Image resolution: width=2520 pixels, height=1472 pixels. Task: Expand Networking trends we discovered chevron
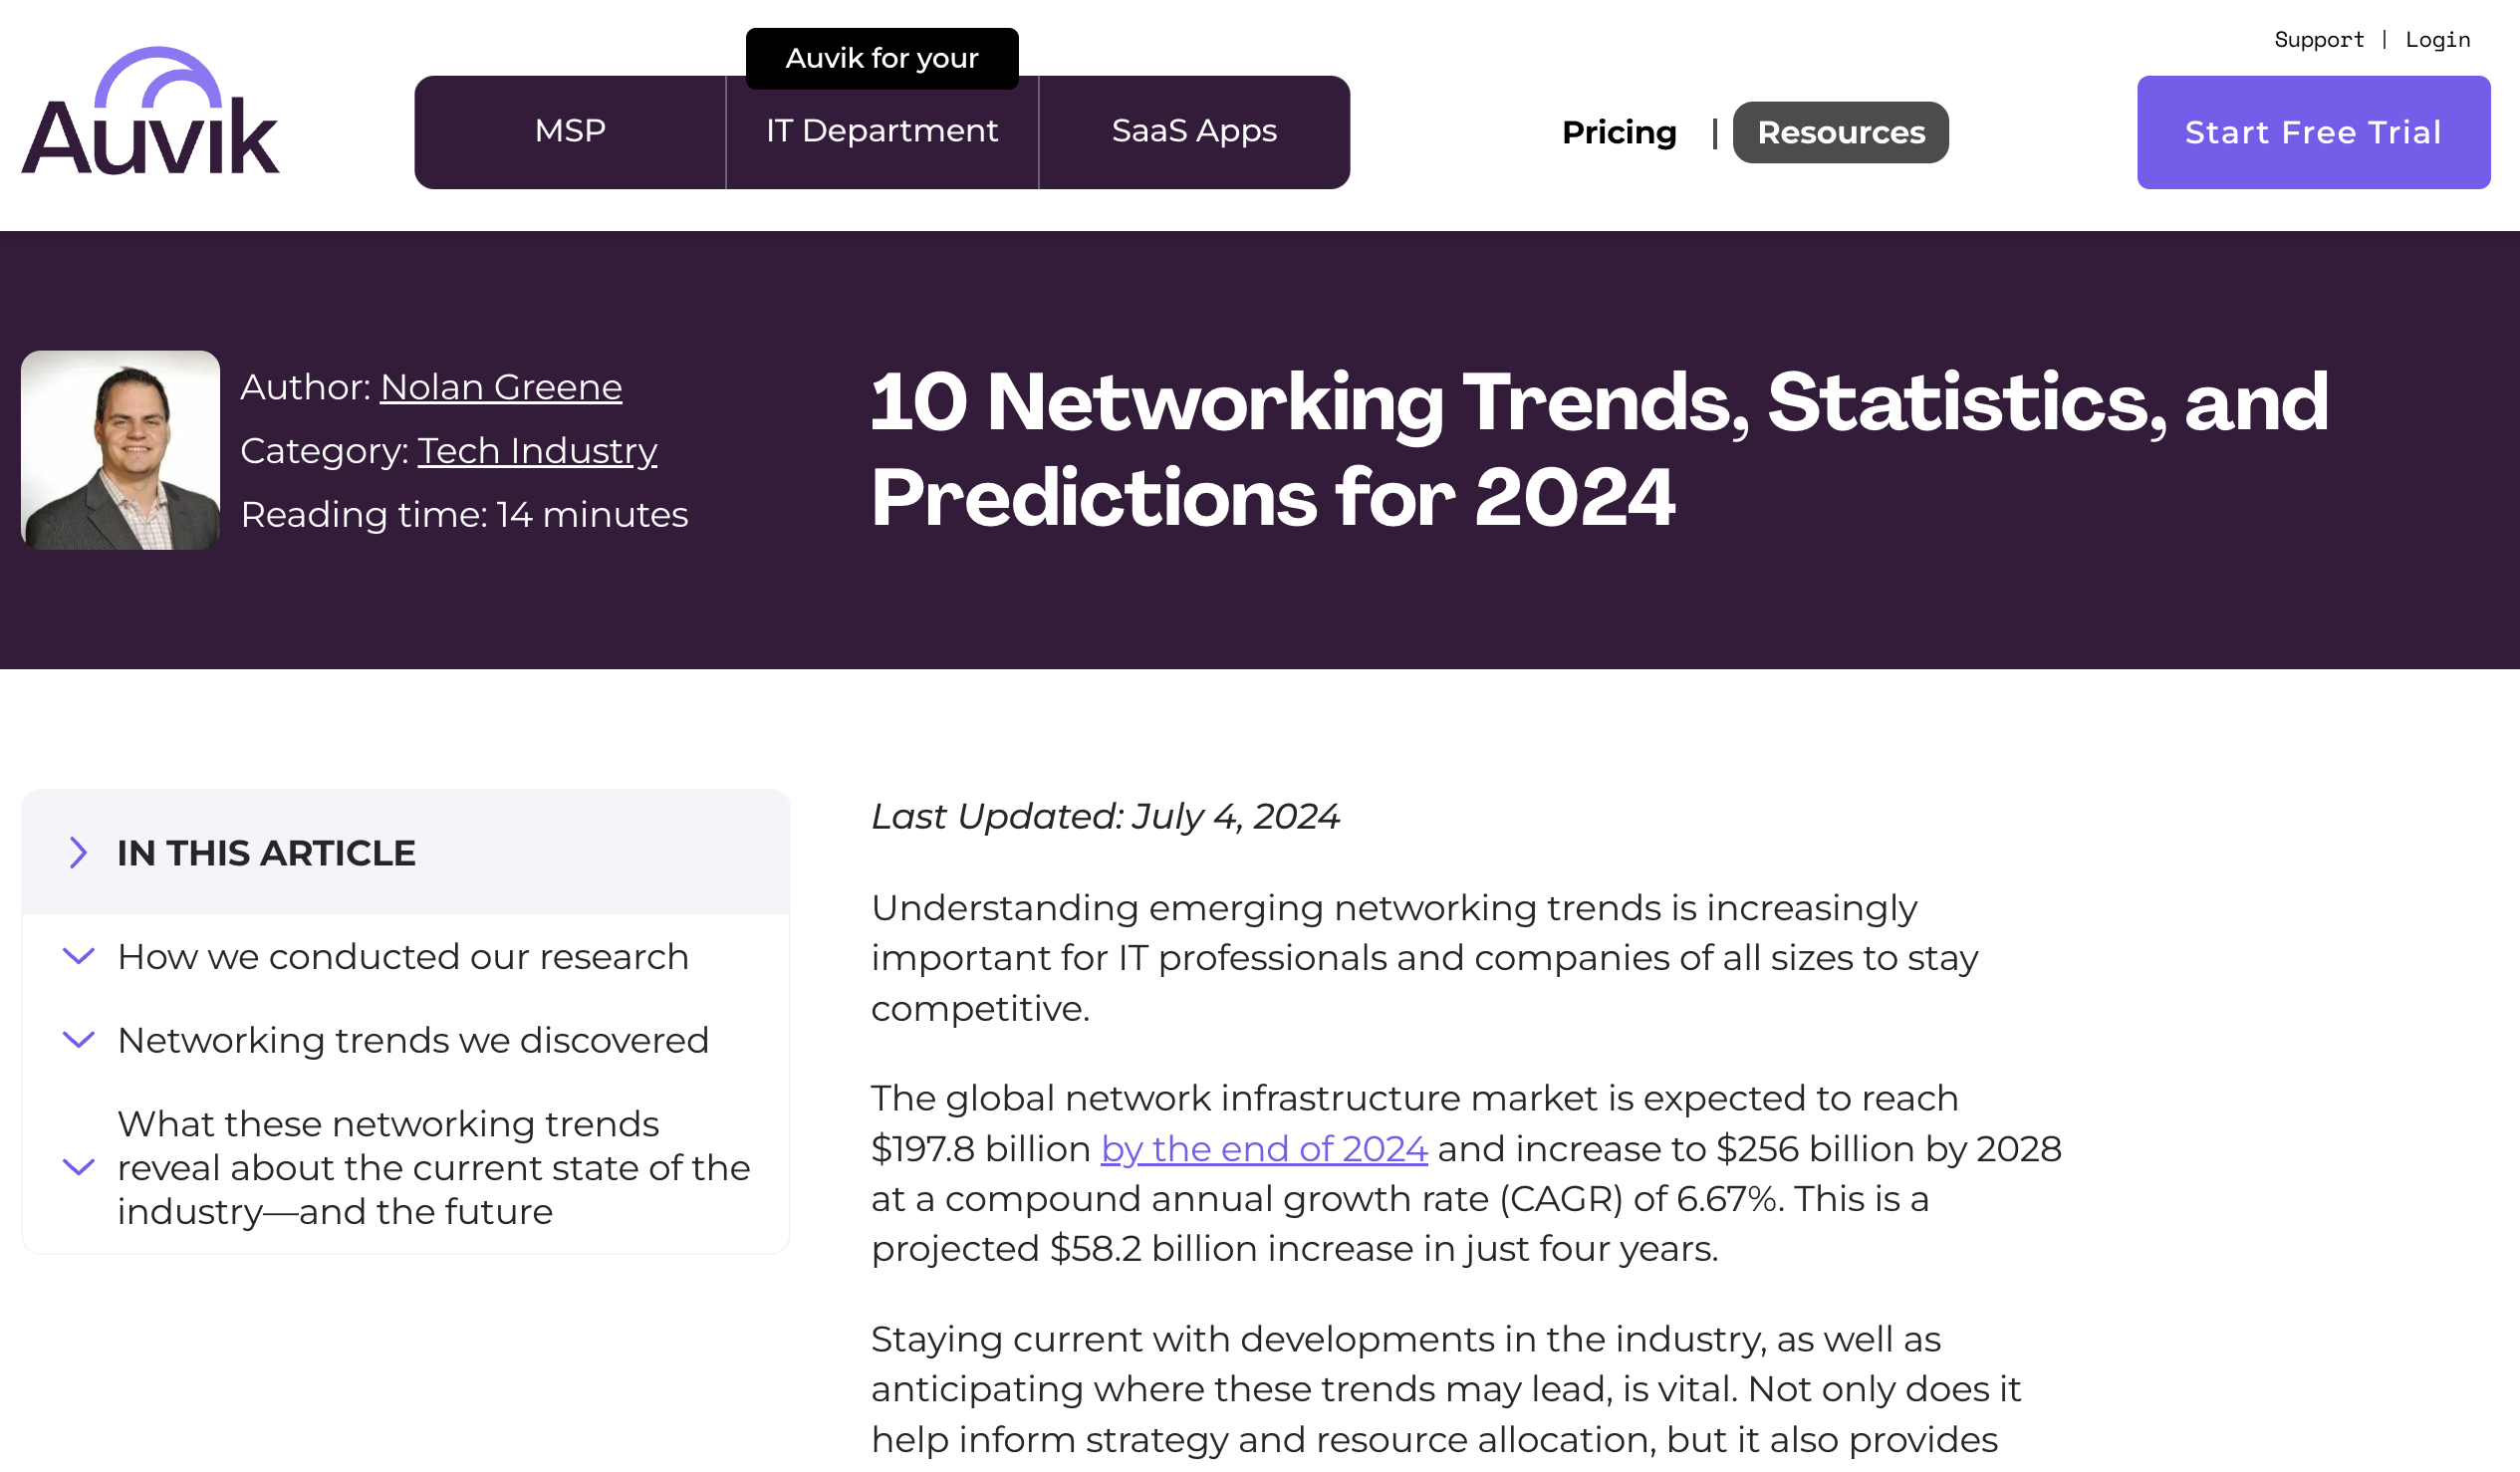tap(78, 1040)
